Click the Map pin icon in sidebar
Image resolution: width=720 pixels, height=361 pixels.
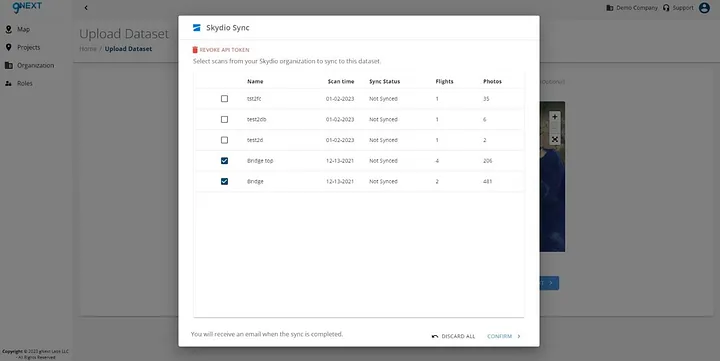pyautogui.click(x=8, y=29)
